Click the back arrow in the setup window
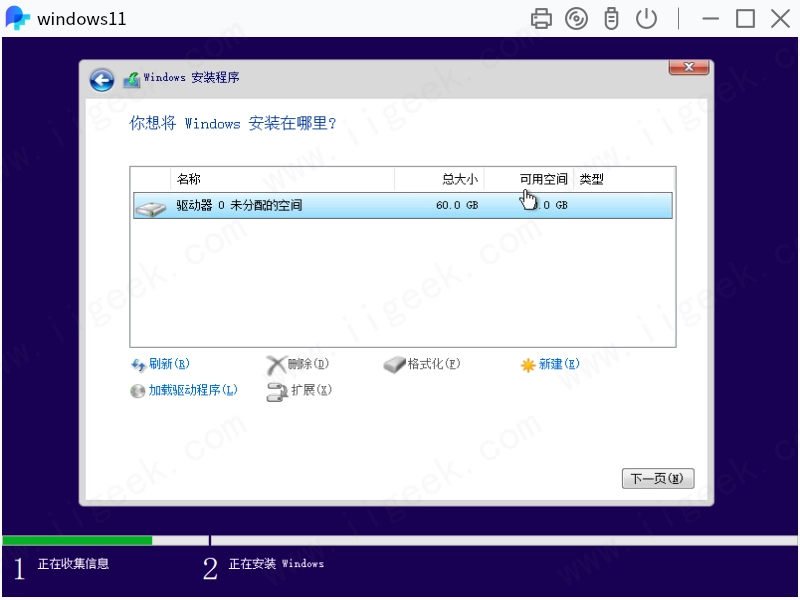This screenshot has width=800, height=600. pyautogui.click(x=101, y=80)
